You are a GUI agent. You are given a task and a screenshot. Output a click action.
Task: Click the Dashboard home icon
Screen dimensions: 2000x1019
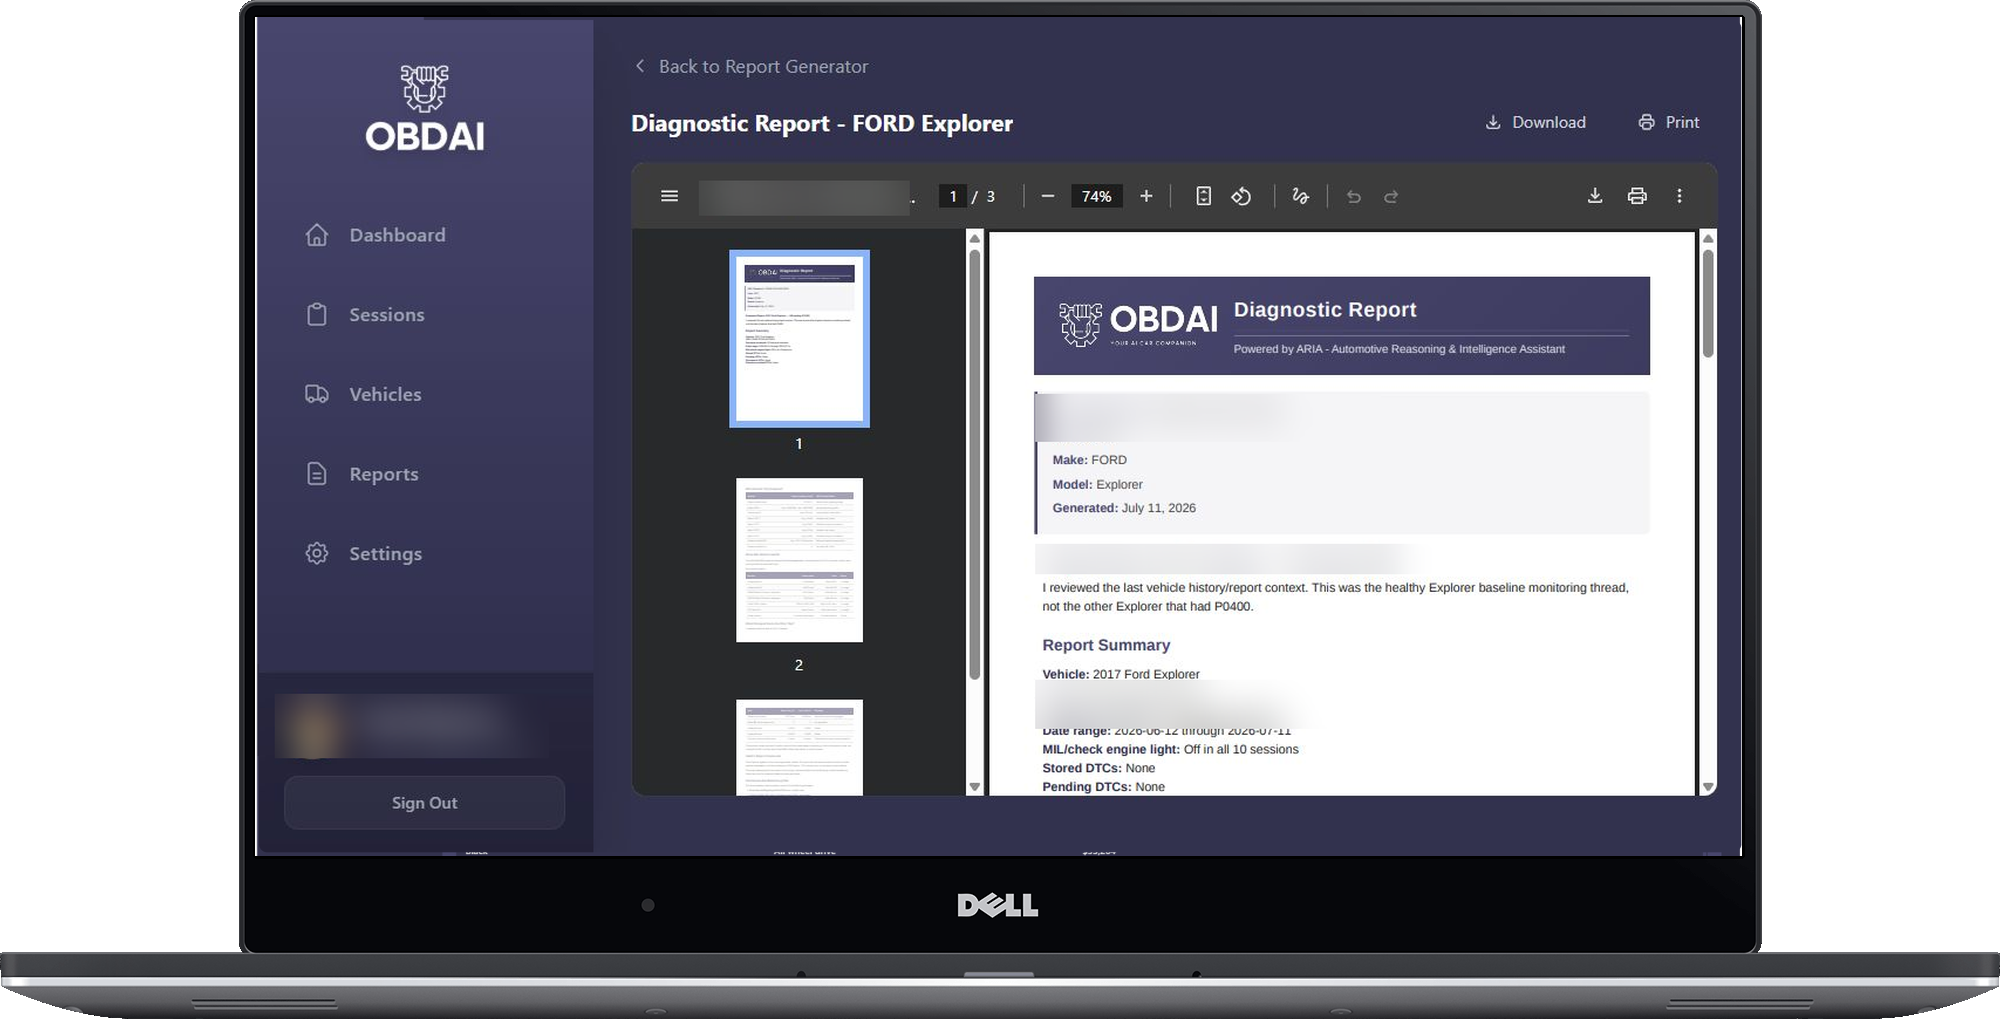pyautogui.click(x=317, y=235)
